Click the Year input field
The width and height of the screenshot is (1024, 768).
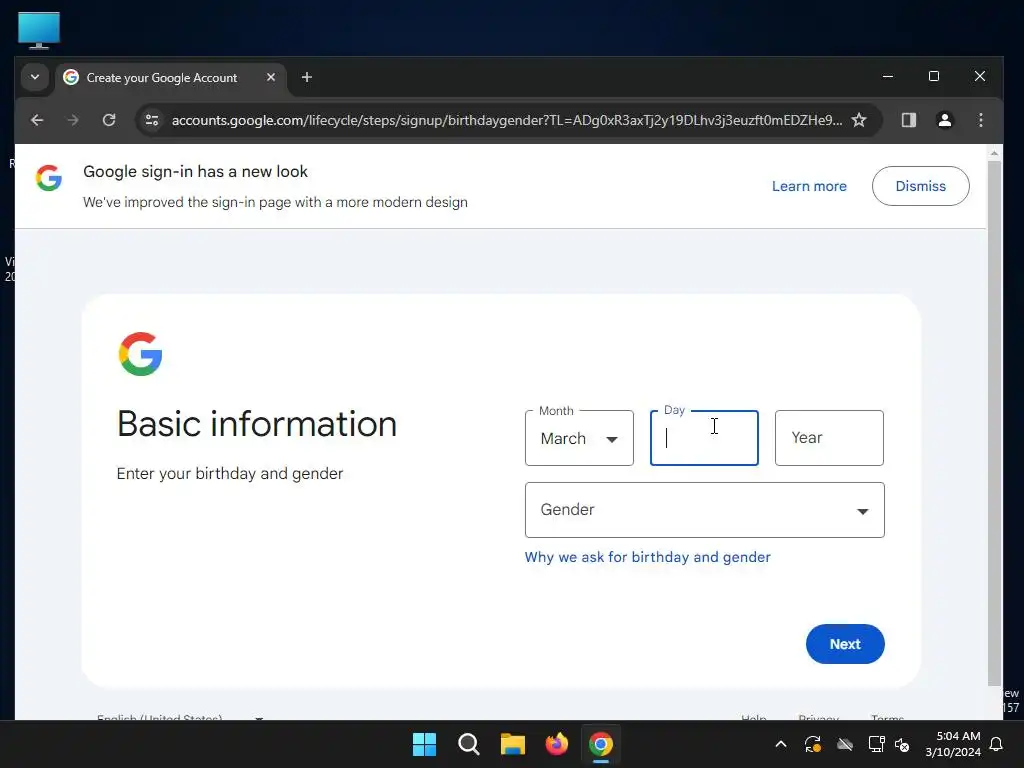coord(829,438)
